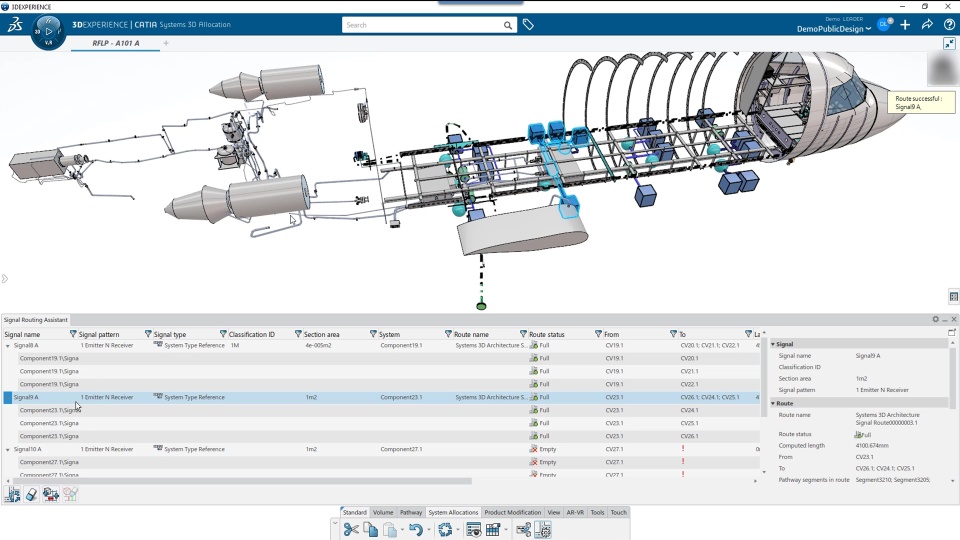Collapse the Route section in properties
Screen dimensions: 960x540
click(x=773, y=403)
